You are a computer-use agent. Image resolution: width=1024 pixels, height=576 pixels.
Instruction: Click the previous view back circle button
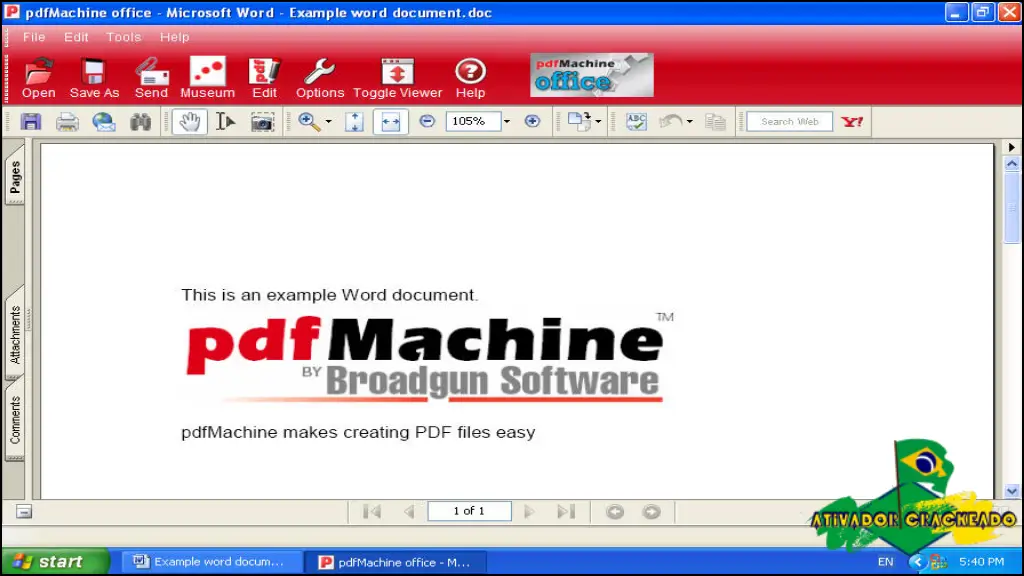[x=615, y=511]
